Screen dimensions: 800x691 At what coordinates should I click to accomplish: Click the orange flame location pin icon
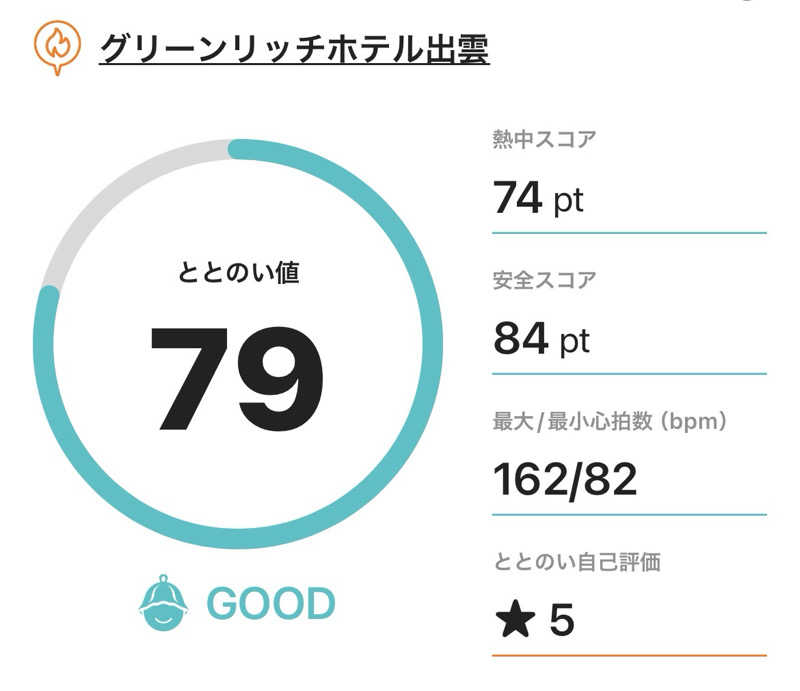point(57,47)
